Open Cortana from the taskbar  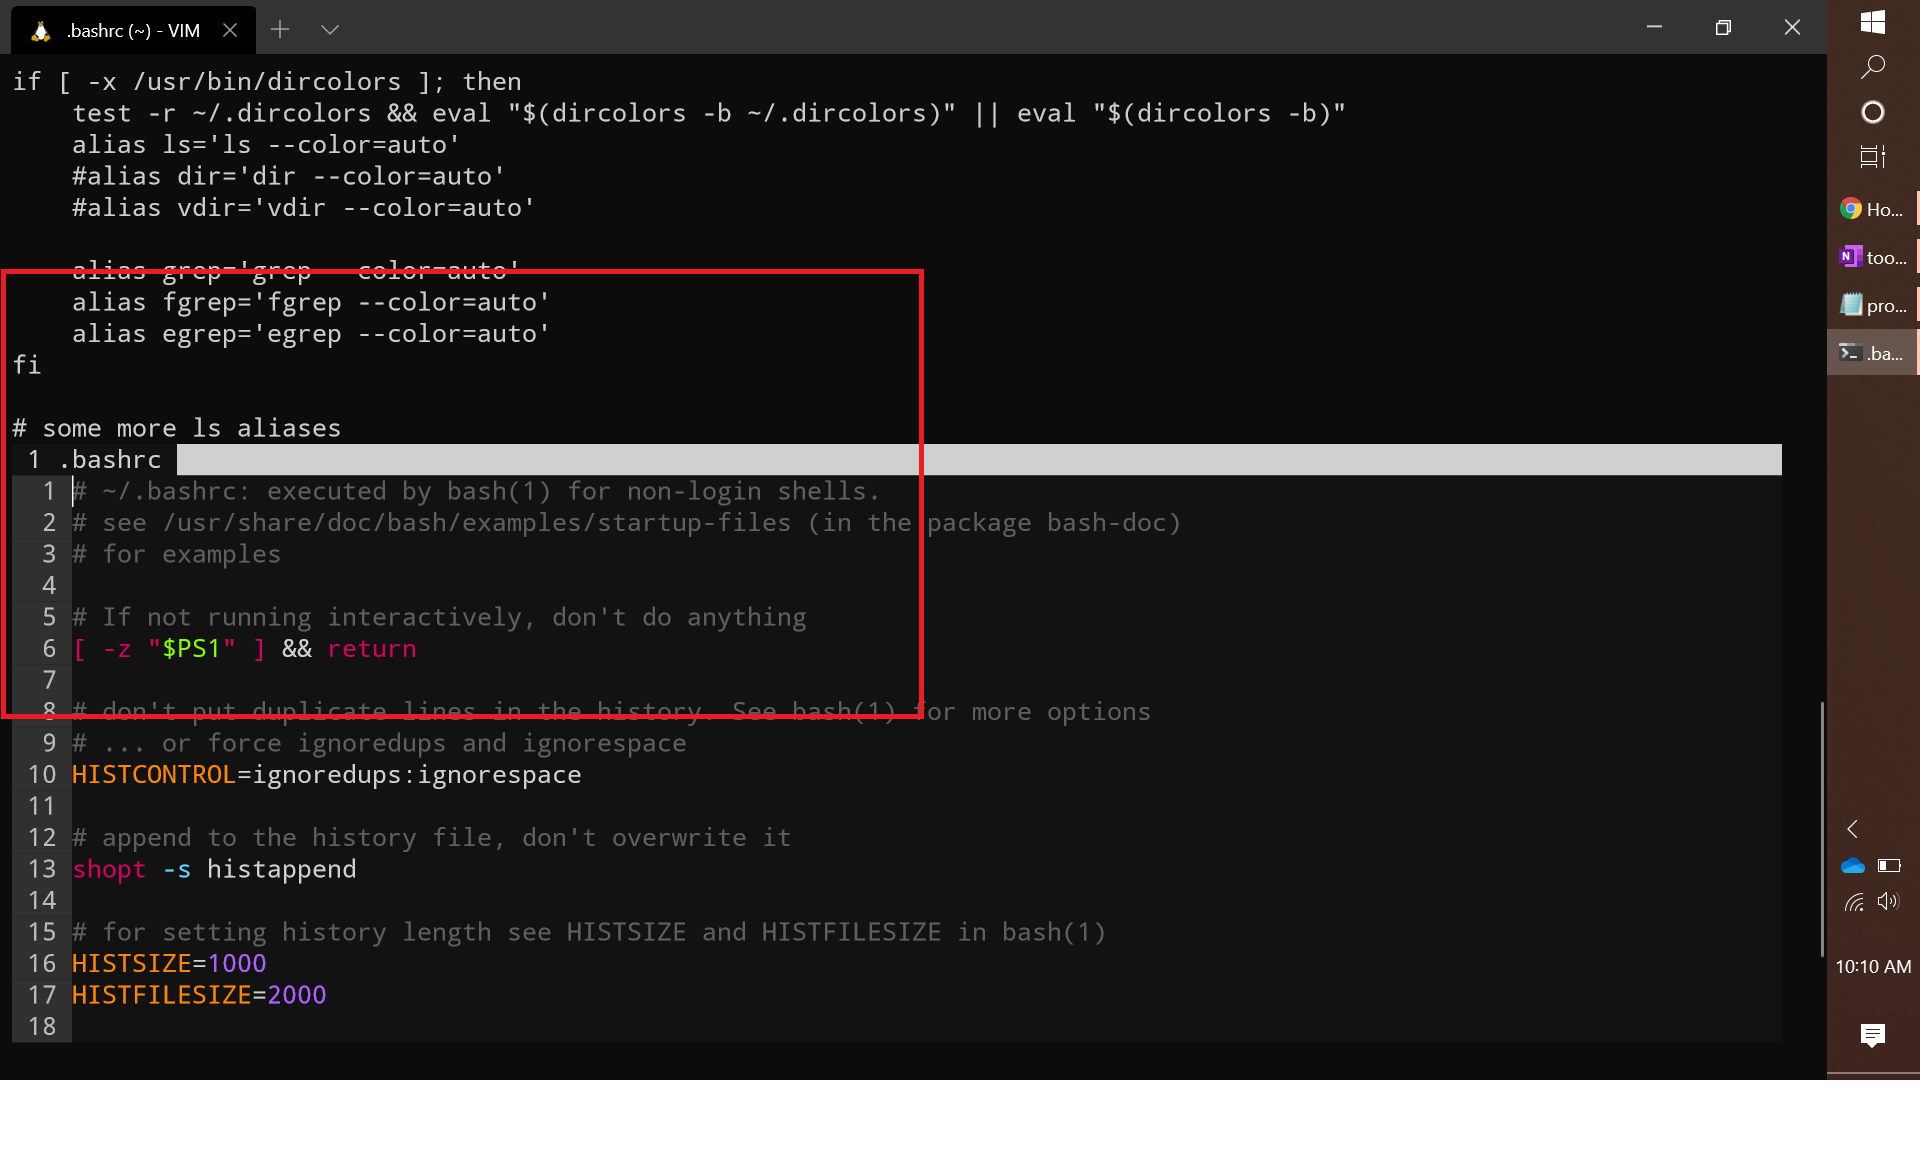click(1874, 112)
